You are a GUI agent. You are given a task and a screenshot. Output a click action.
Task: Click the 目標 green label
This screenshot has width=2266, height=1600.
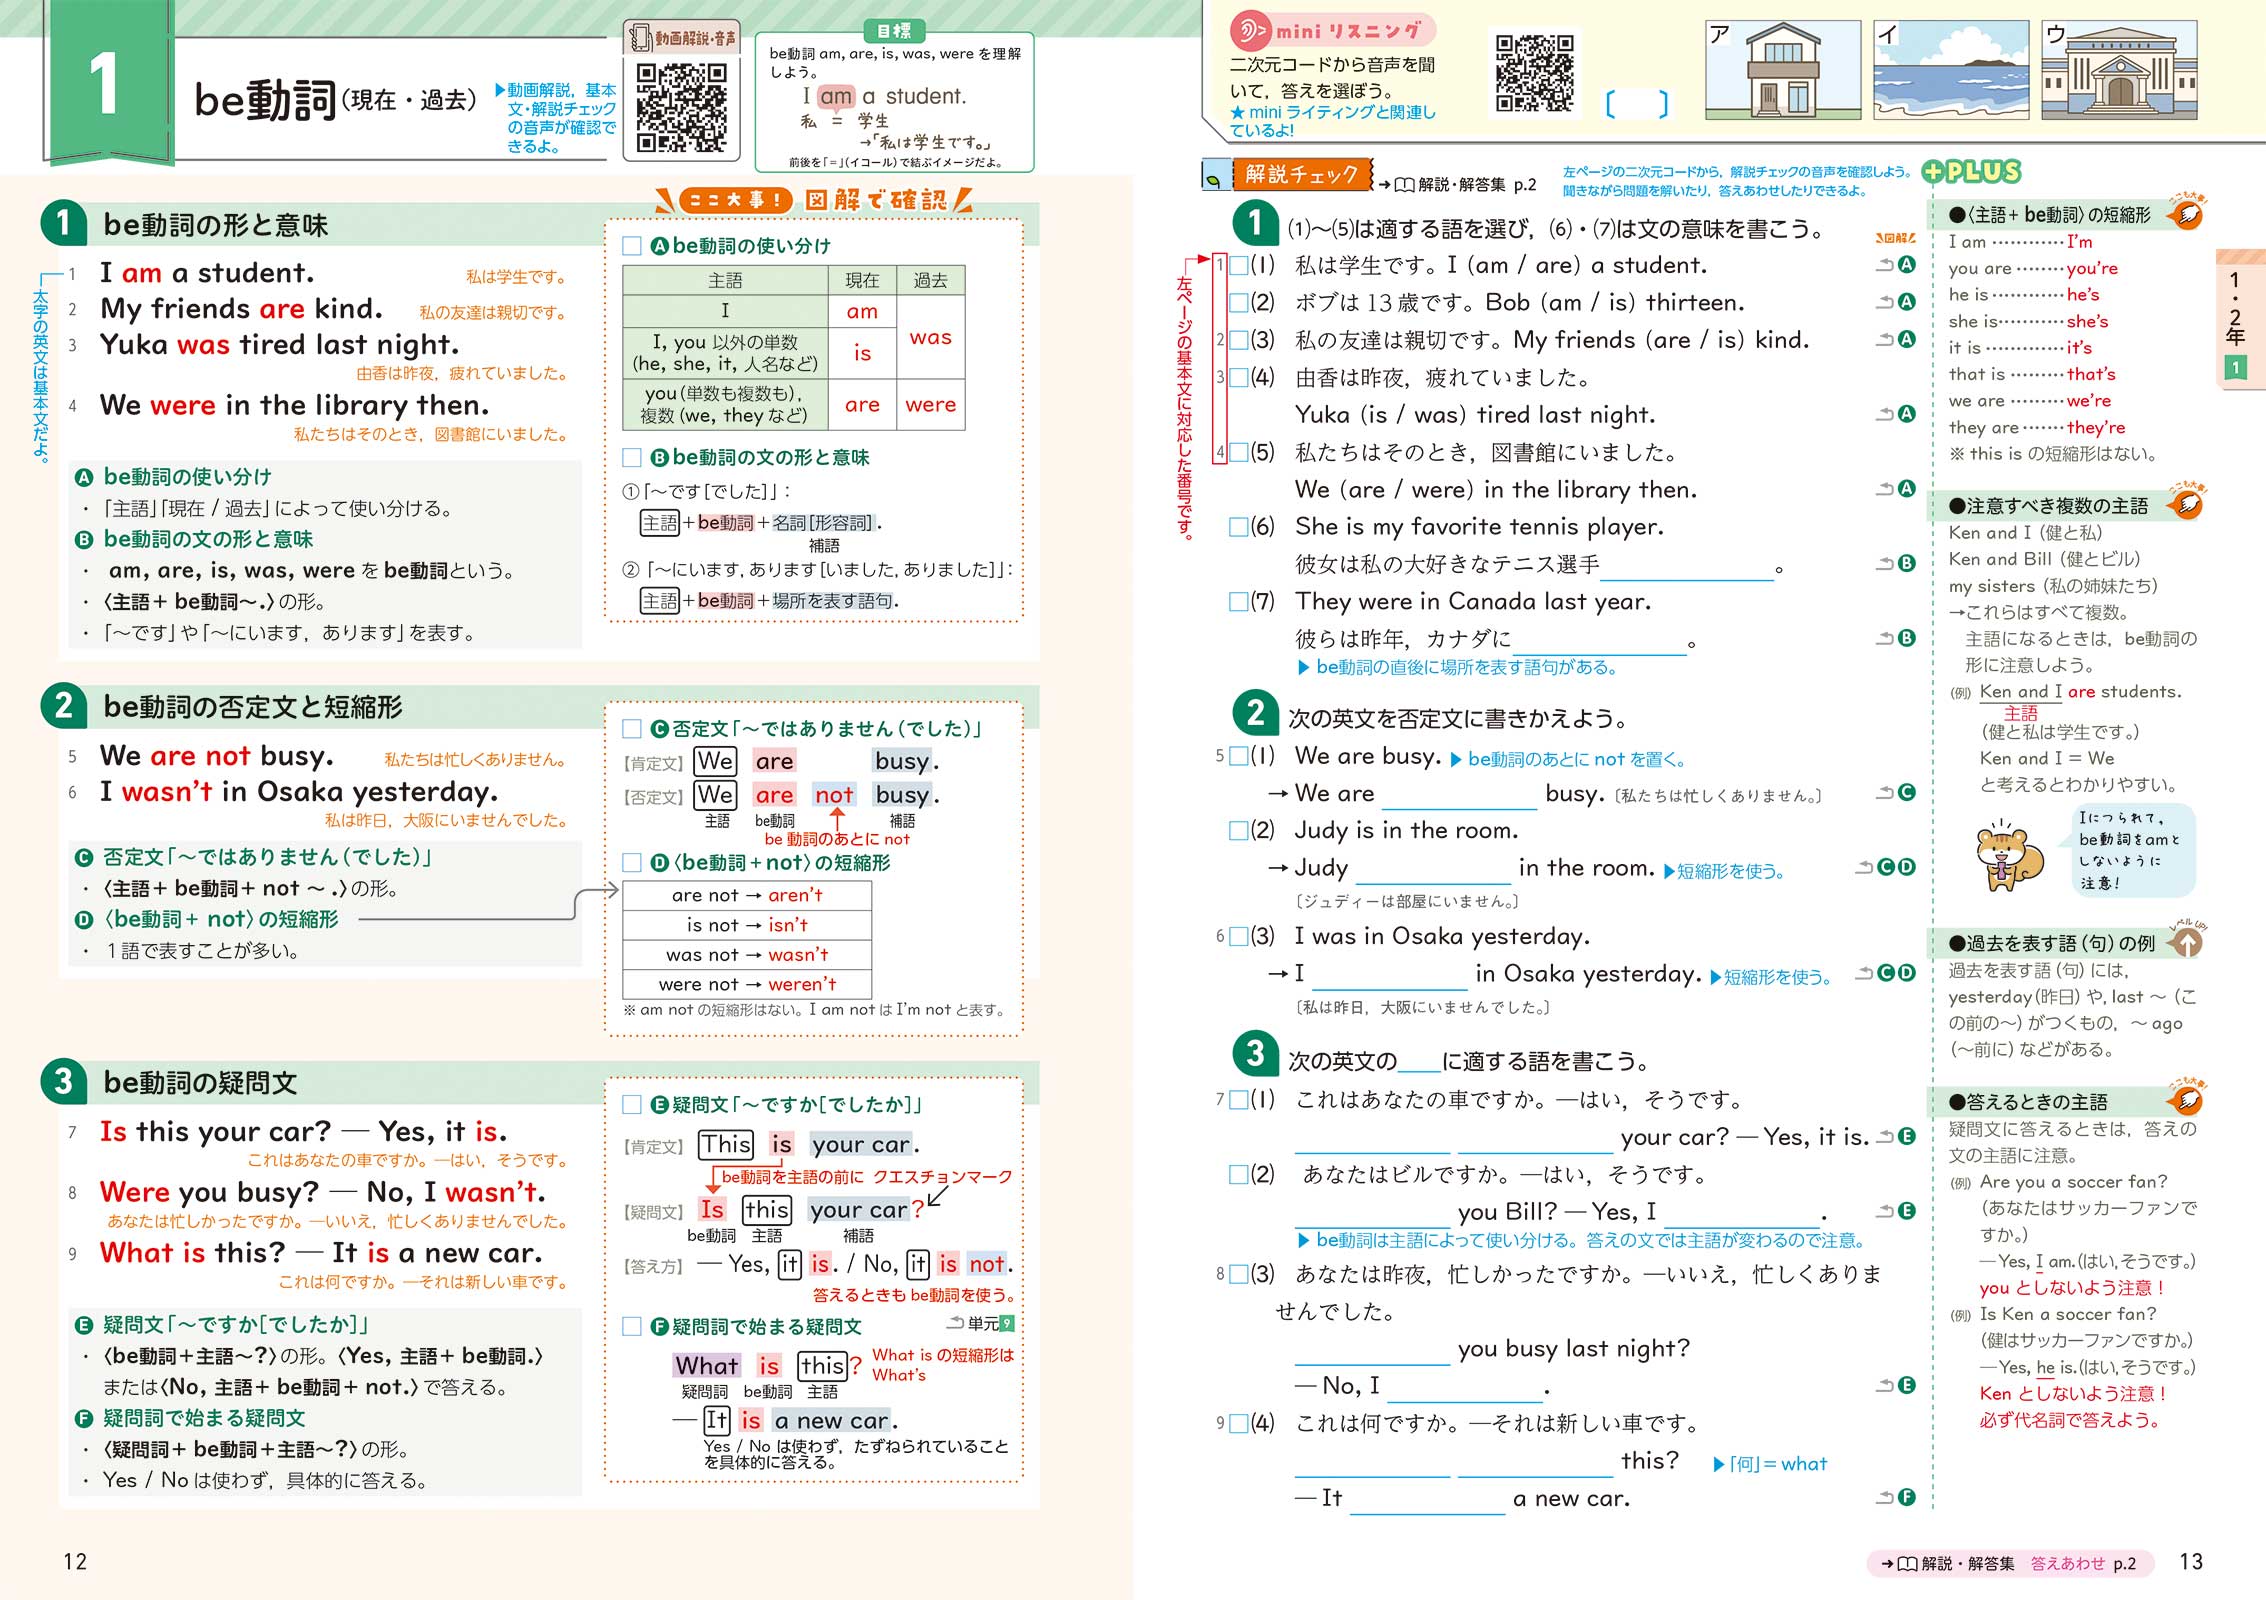coord(894,31)
